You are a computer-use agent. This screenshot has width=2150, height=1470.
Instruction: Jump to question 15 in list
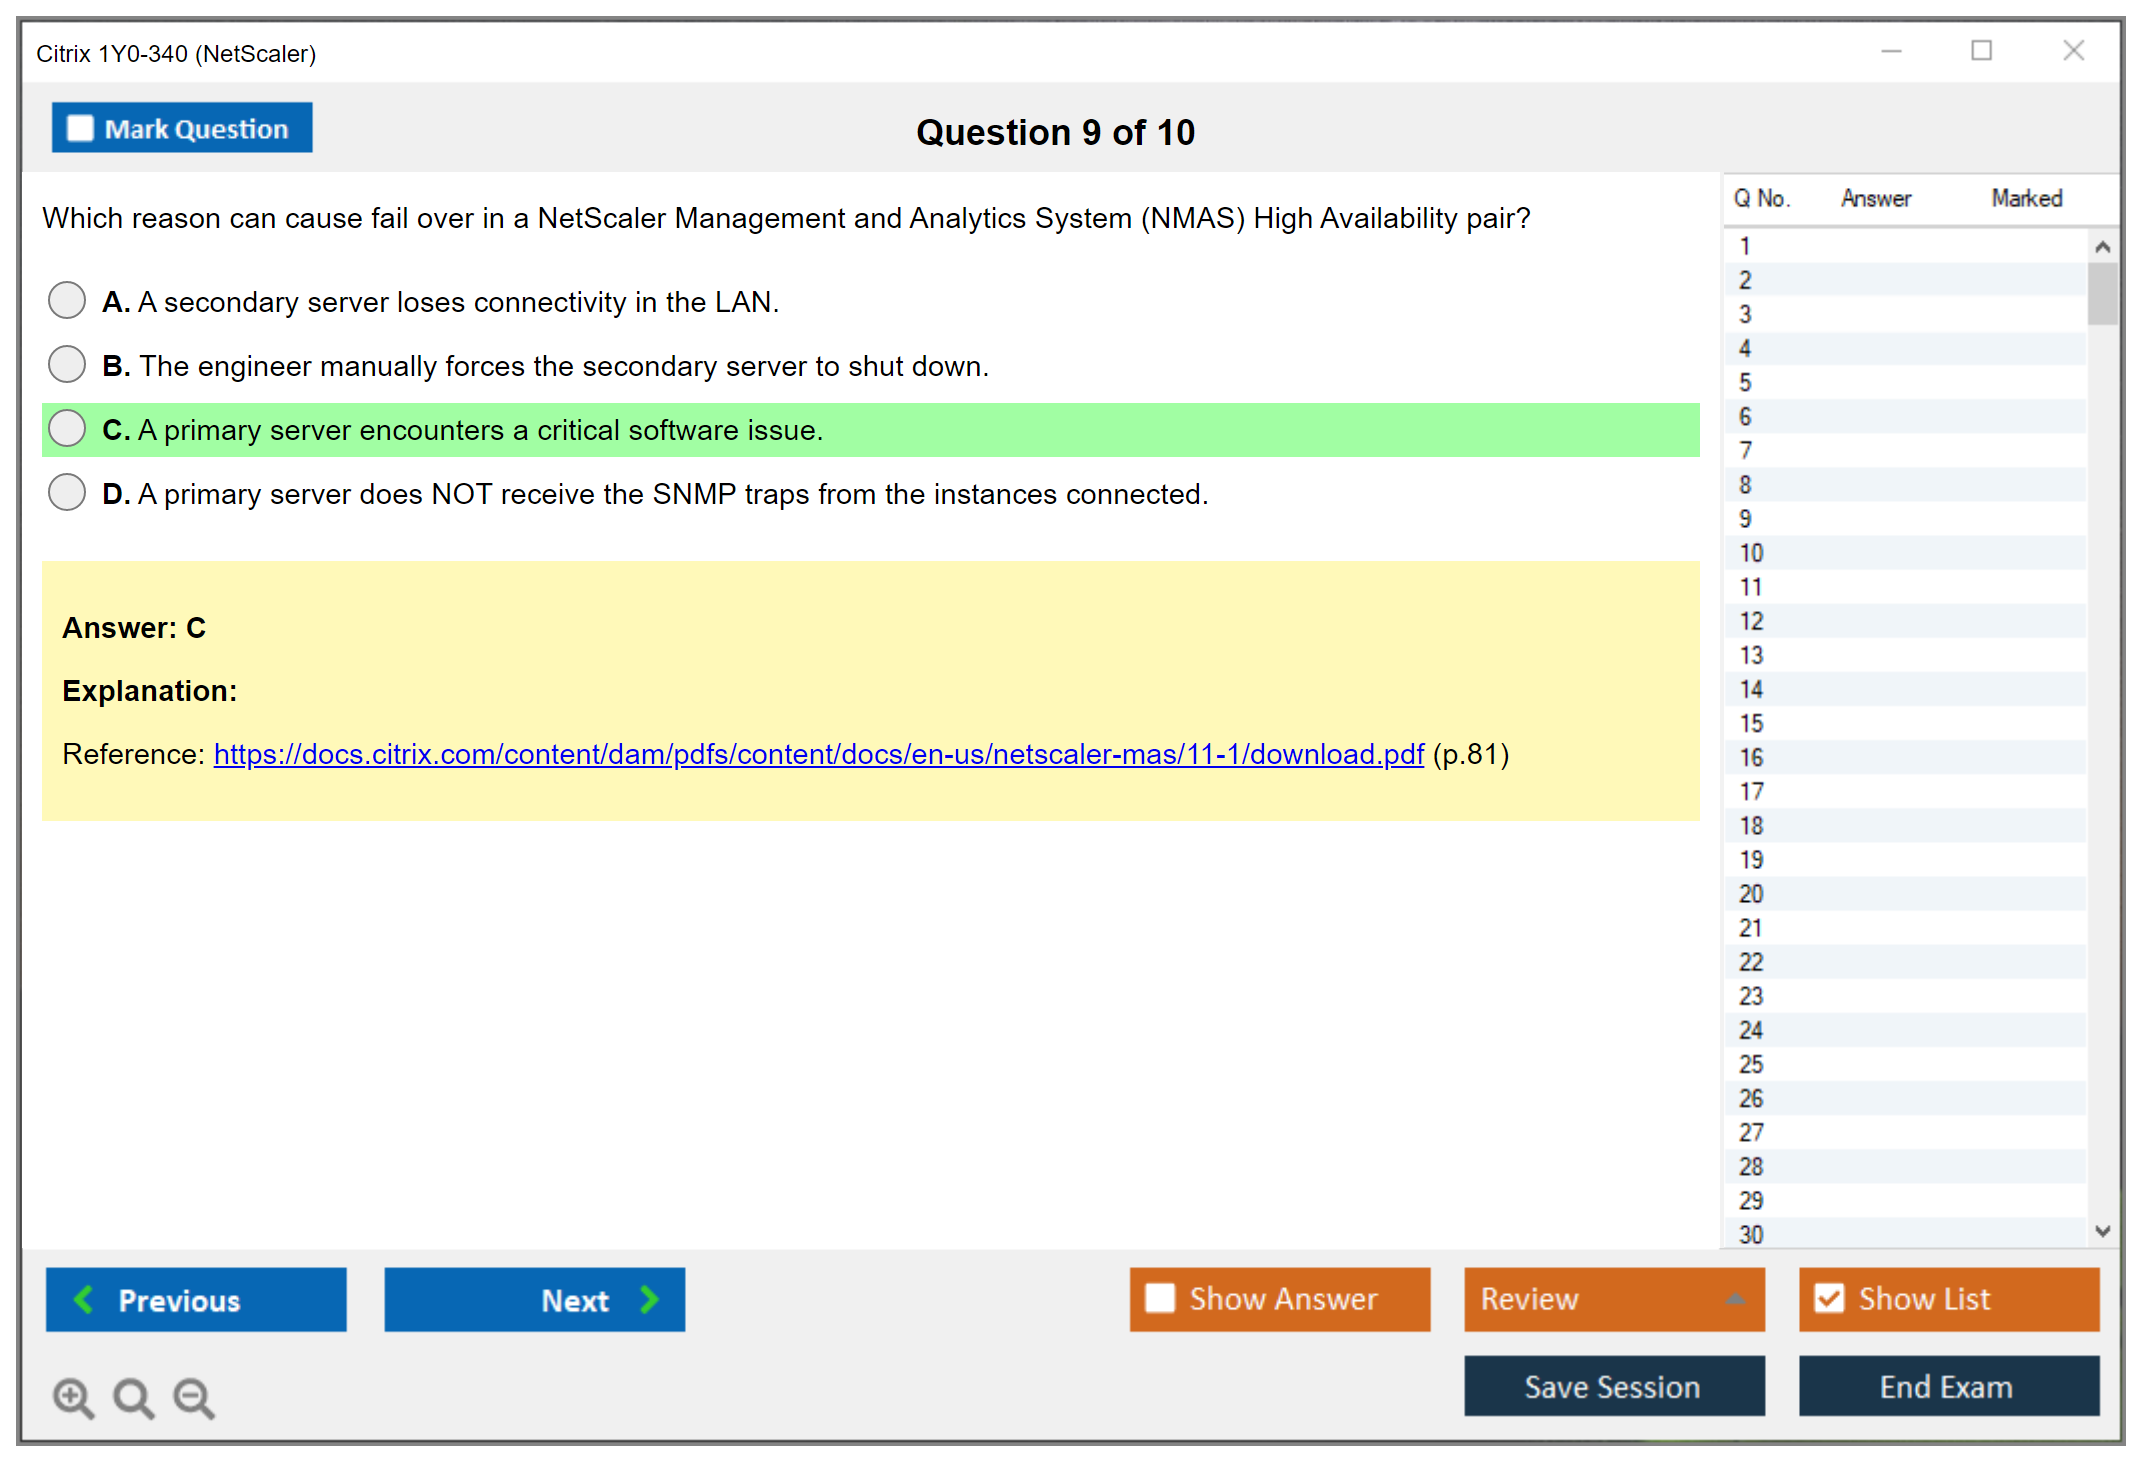click(x=1751, y=723)
